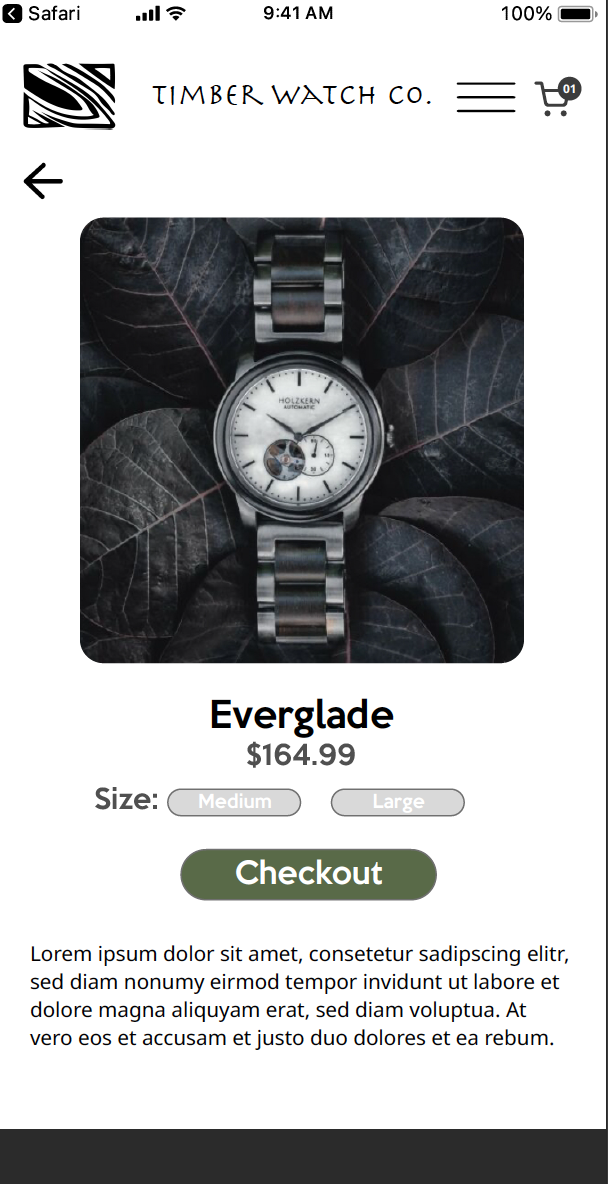Image resolution: width=608 pixels, height=1184 pixels.
Task: Click the Everglade watch product photo
Action: coord(302,440)
